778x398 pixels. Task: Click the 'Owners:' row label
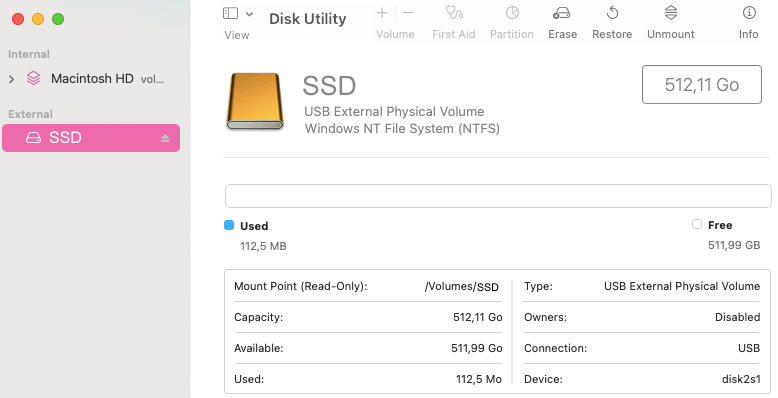(545, 318)
